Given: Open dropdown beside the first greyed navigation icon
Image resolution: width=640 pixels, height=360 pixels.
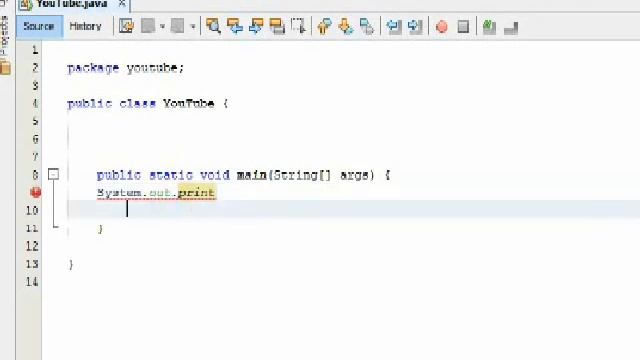Looking at the screenshot, I should pyautogui.click(x=162, y=27).
